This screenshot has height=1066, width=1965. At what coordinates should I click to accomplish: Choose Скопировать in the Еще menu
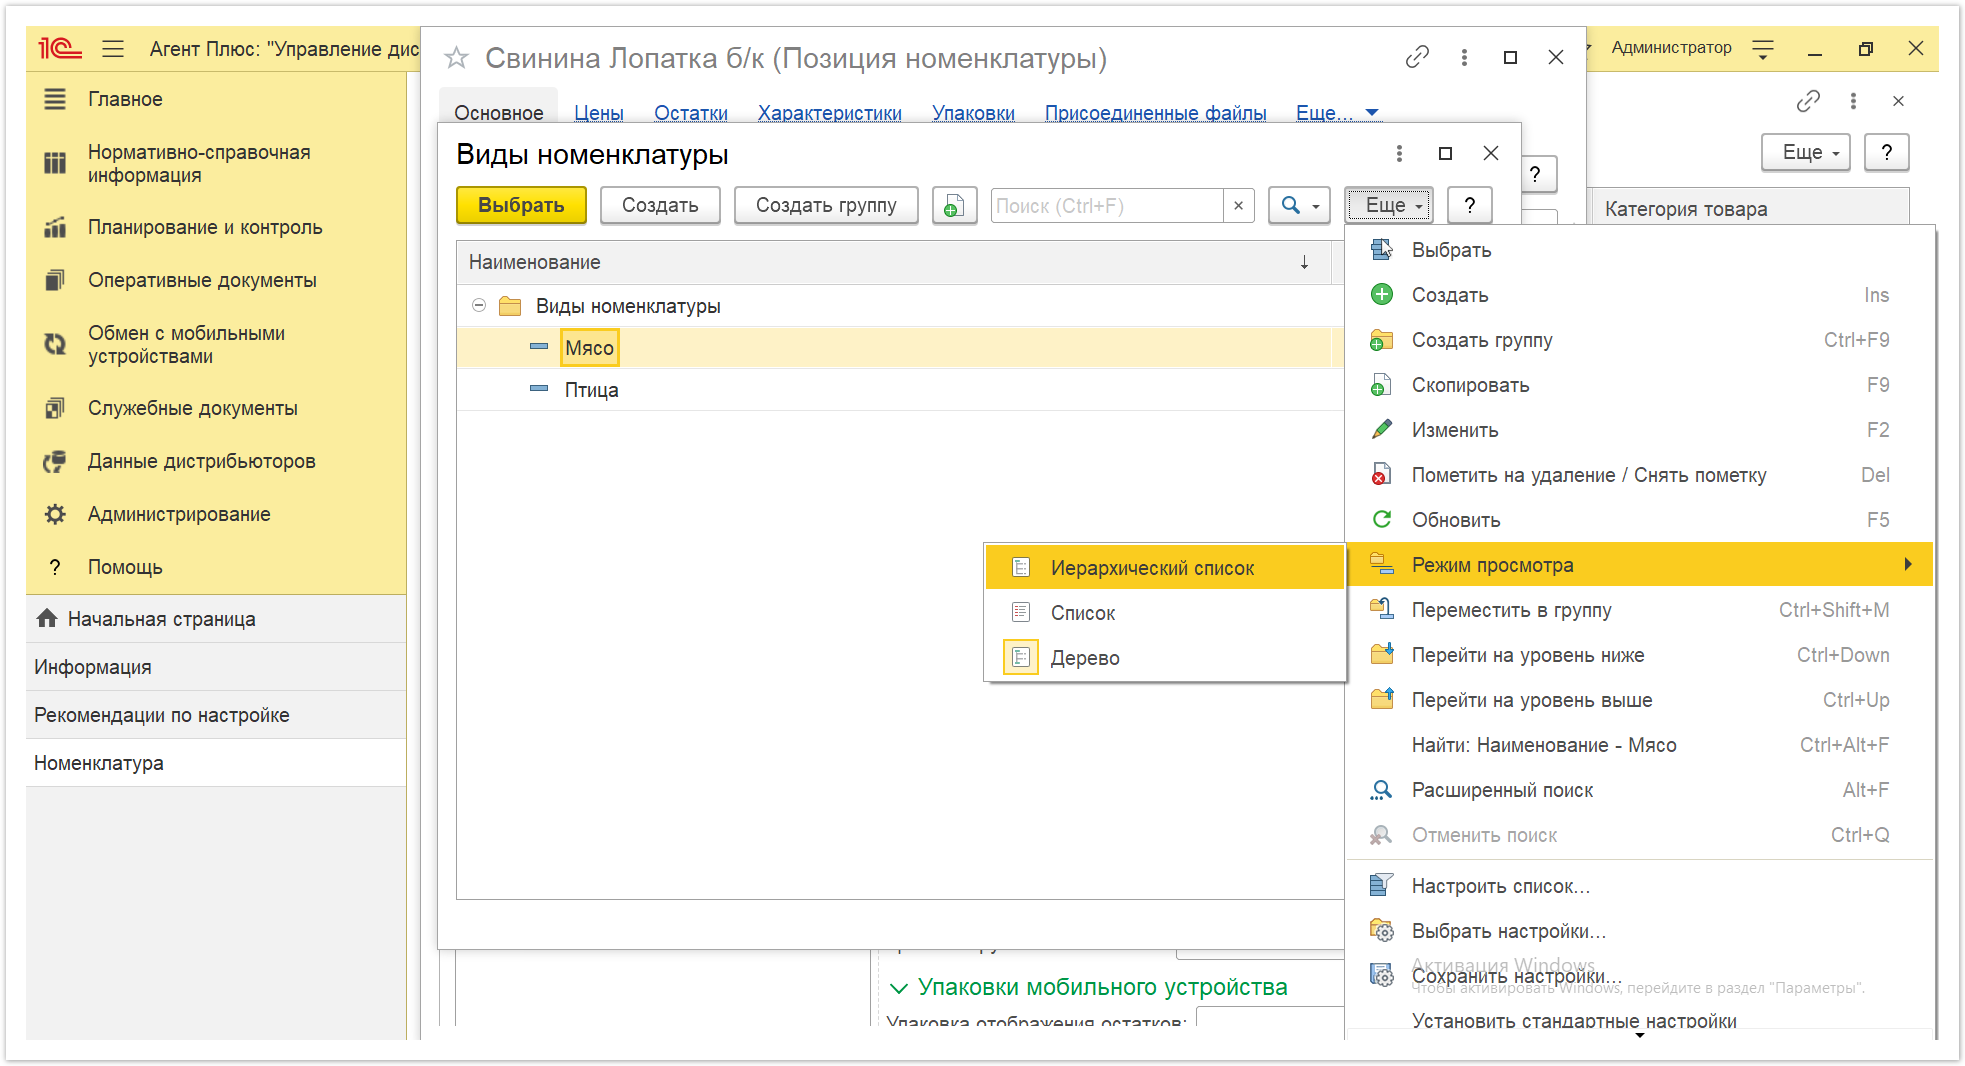pos(1639,385)
